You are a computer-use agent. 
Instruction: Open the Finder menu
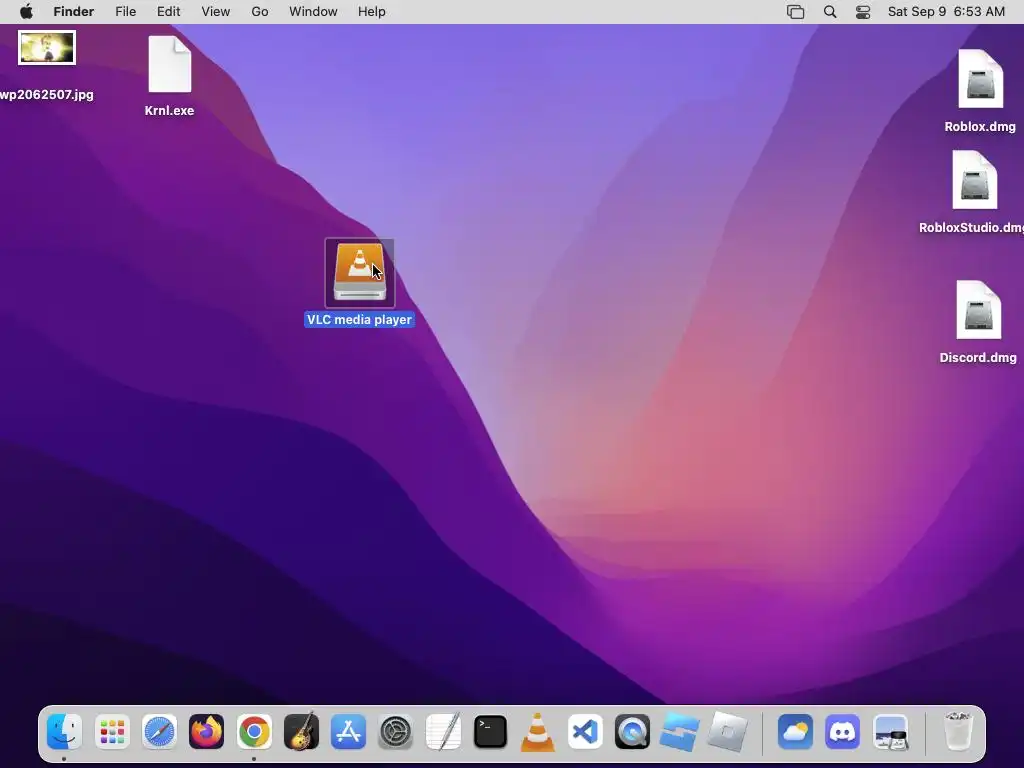[74, 12]
